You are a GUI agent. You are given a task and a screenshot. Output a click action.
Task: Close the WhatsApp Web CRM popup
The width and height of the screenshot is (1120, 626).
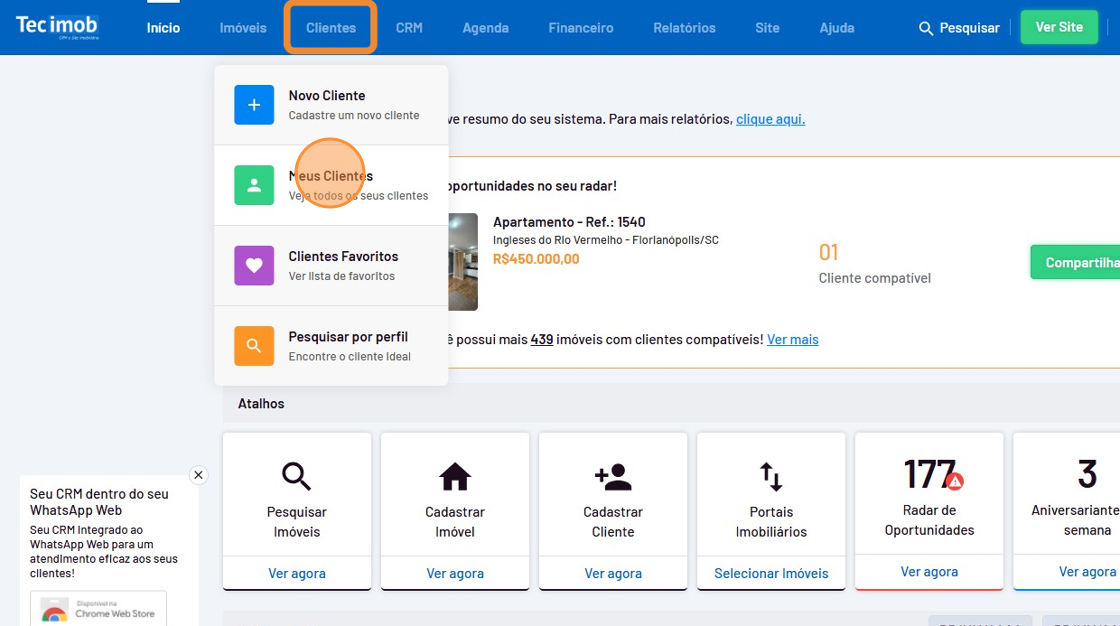coord(198,475)
